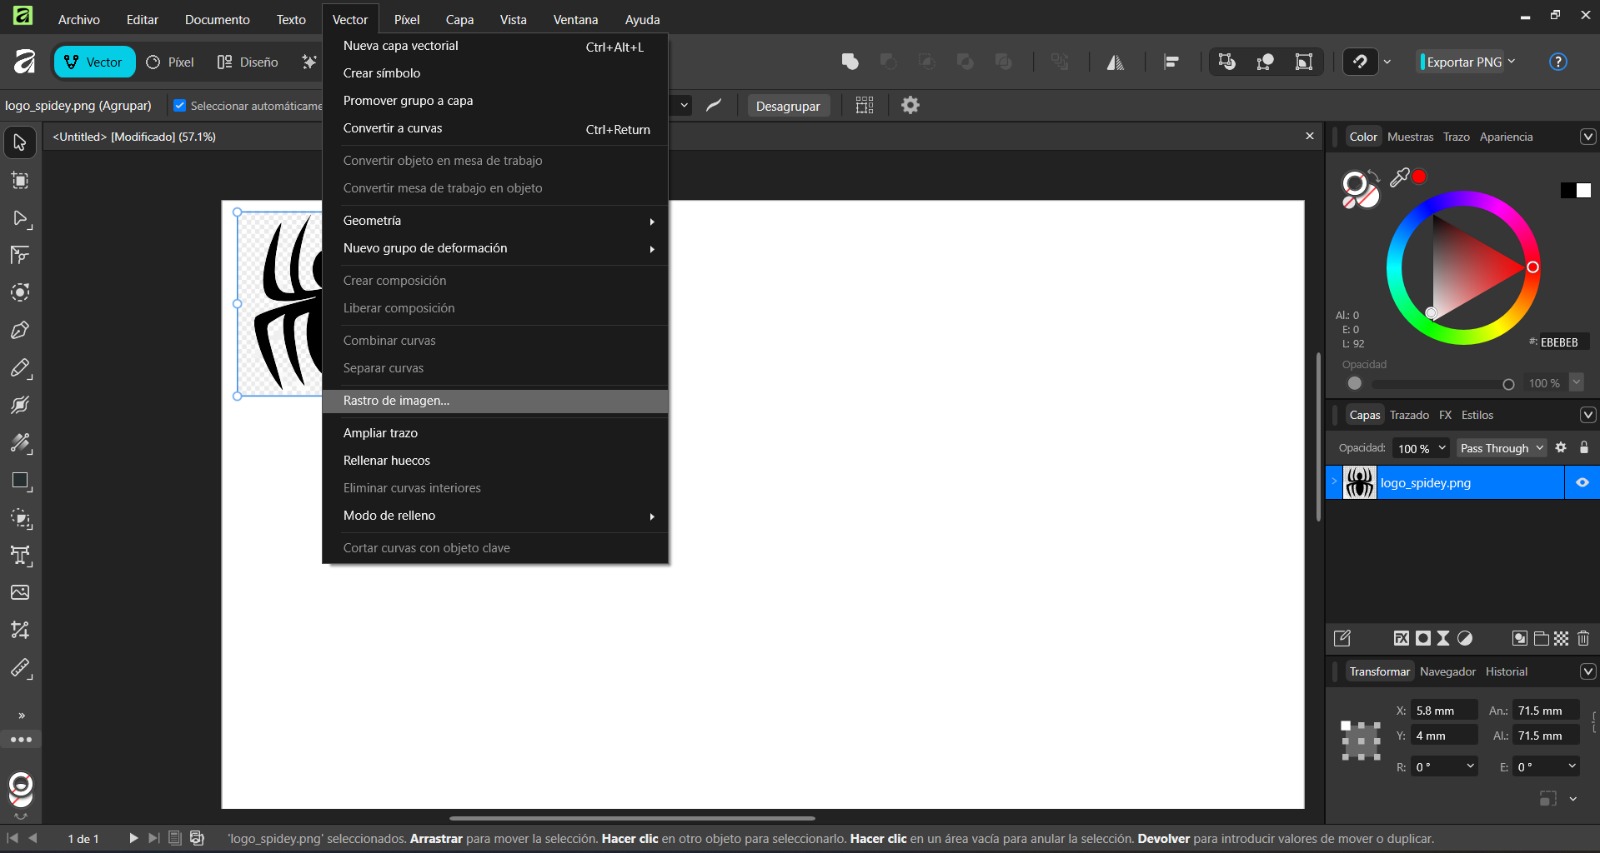Select the Place Image tool

[20, 593]
